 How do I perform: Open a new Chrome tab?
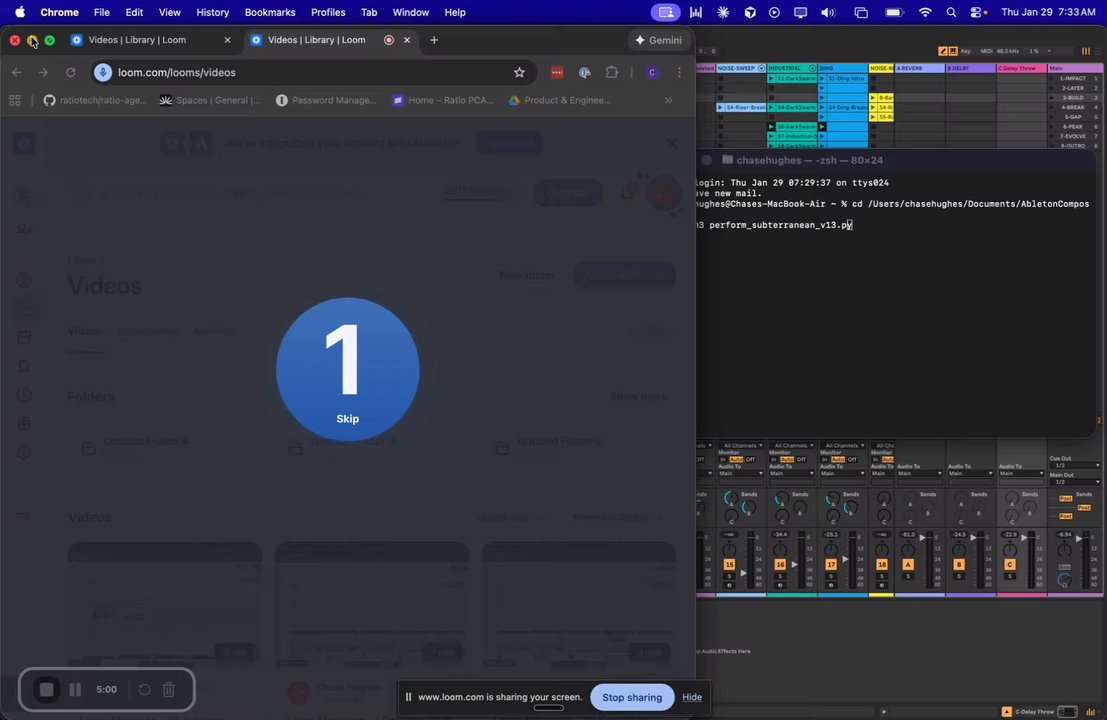pos(434,40)
